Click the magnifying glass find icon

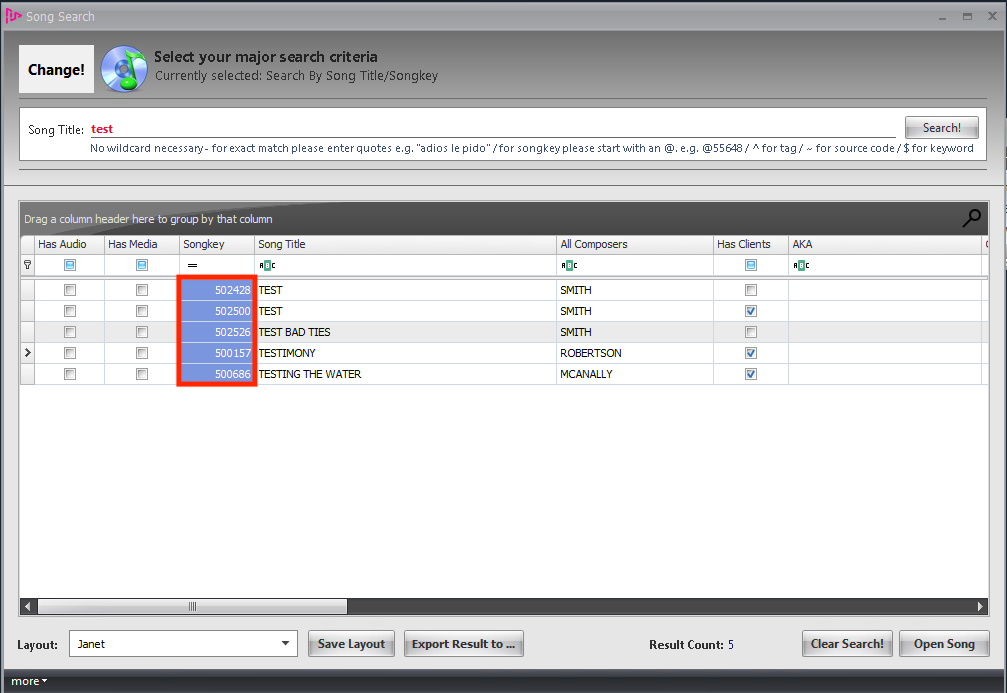971,218
